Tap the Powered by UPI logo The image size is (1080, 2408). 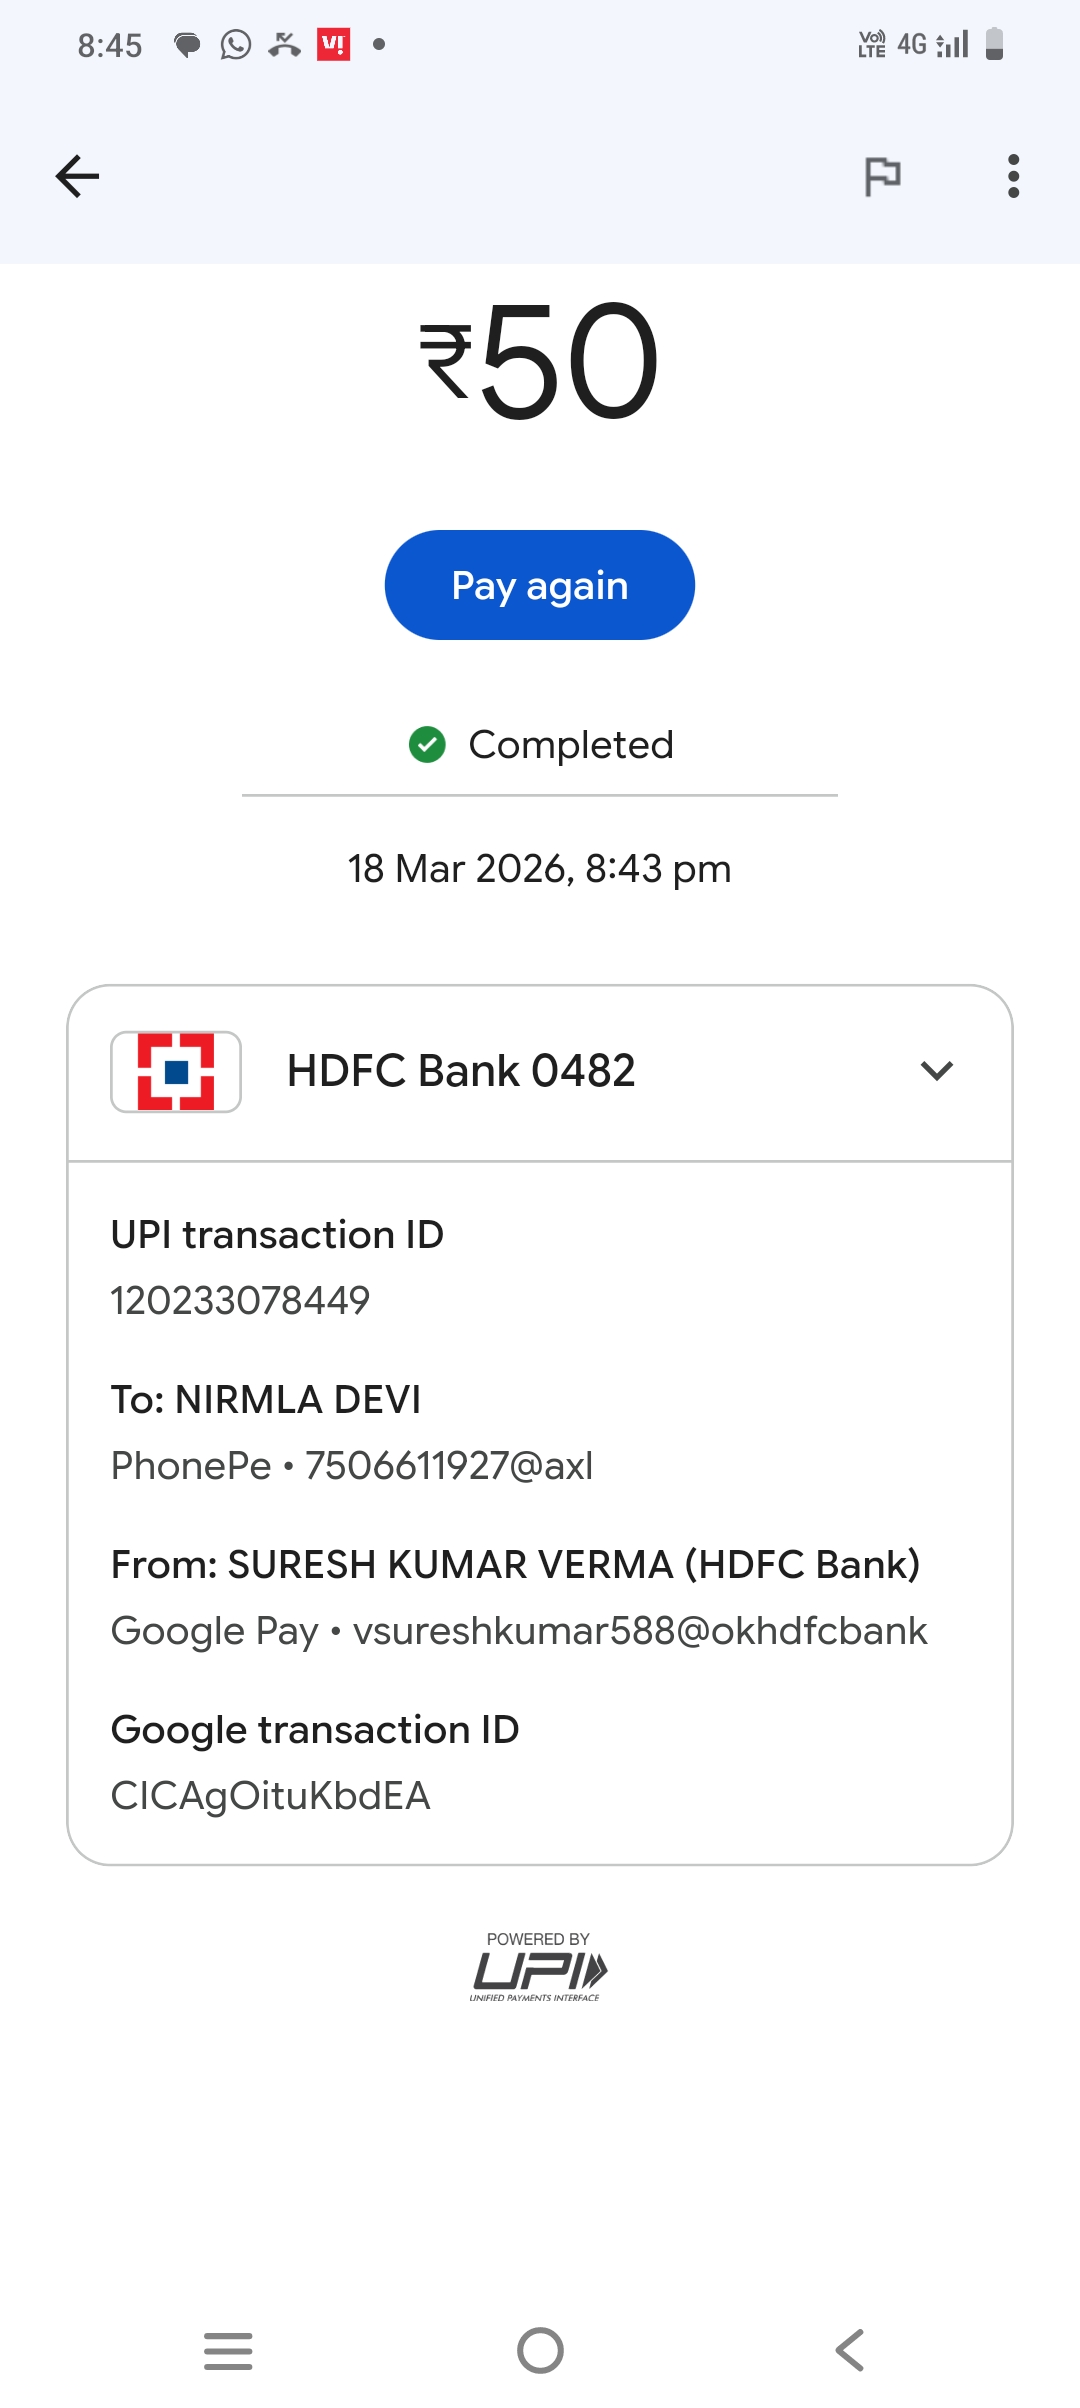(x=539, y=1970)
